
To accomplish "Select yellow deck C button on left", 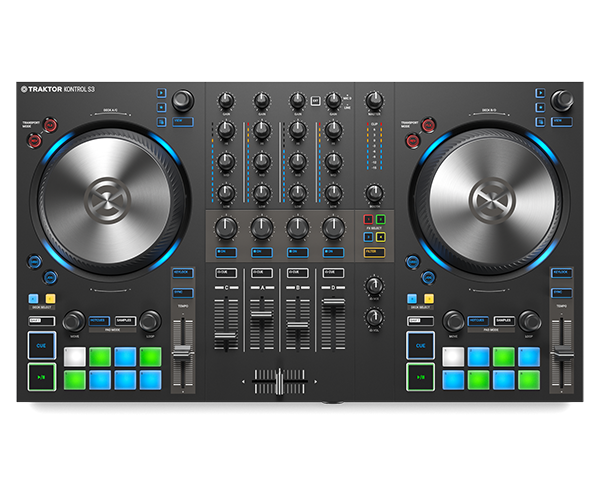I will tap(50, 299).
